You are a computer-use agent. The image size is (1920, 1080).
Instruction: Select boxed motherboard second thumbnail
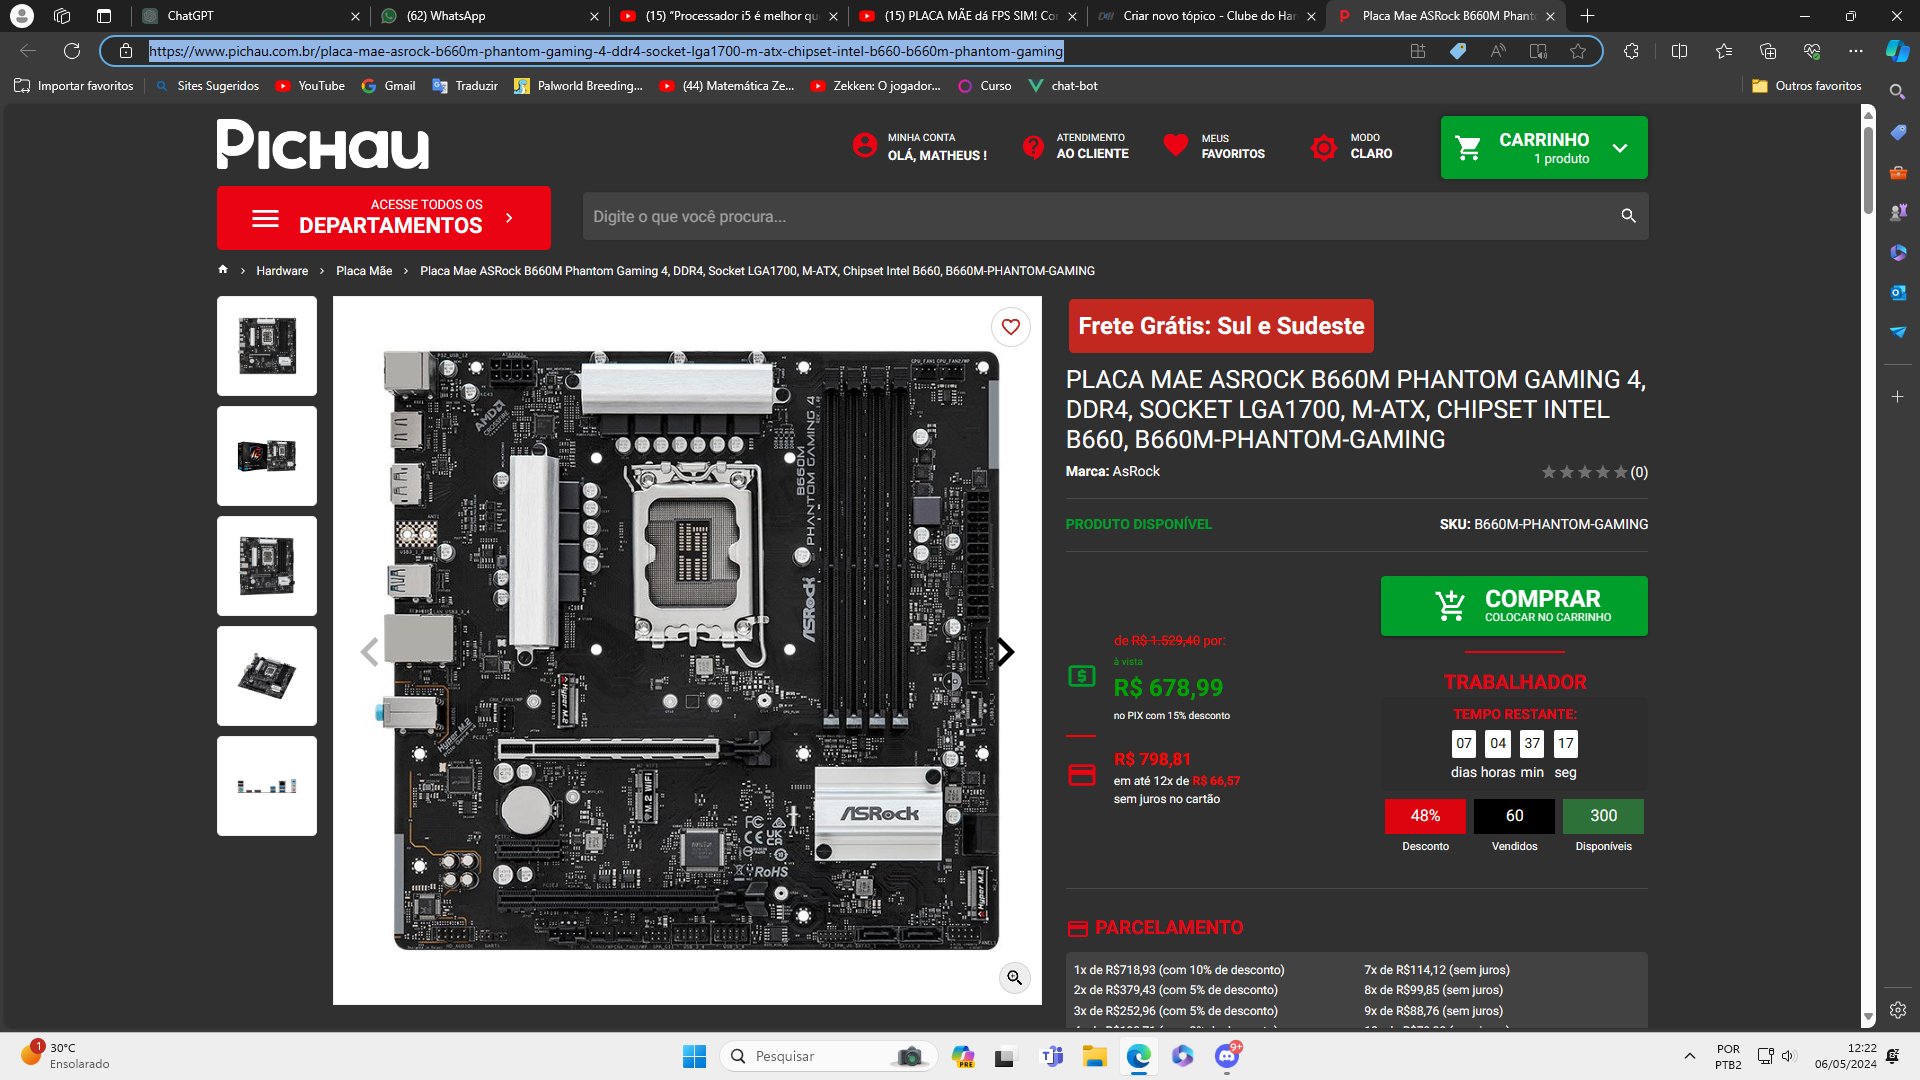[267, 456]
